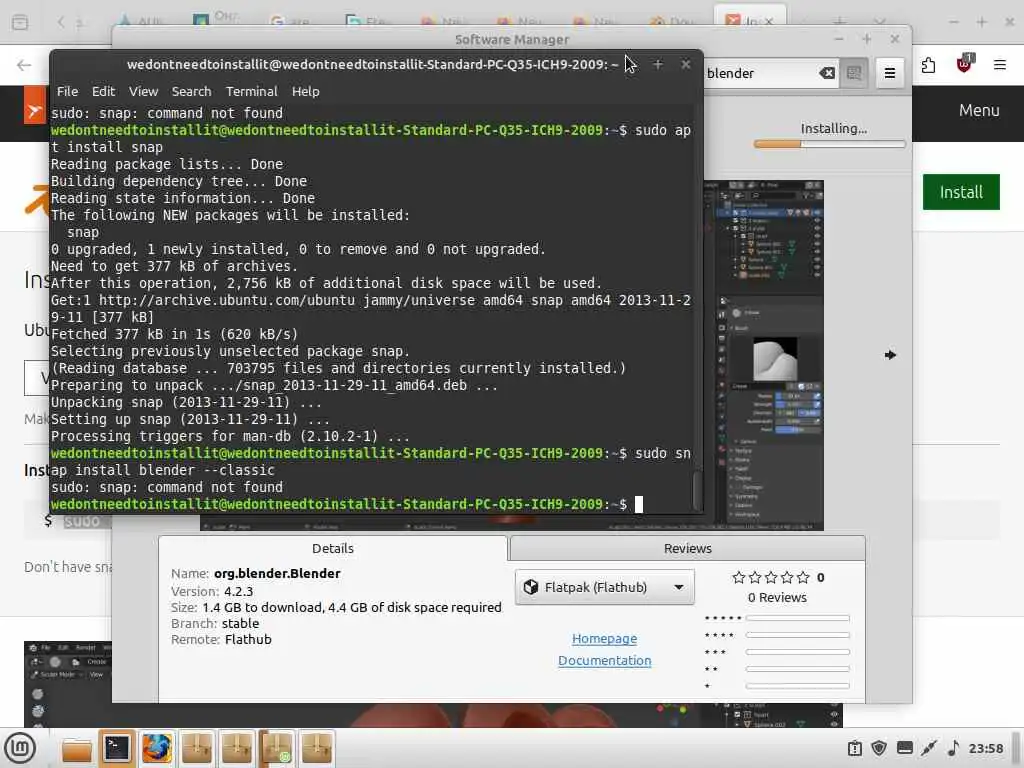Open the Linux Mint start menu
Screen dimensions: 1024x768
pyautogui.click(x=20, y=748)
